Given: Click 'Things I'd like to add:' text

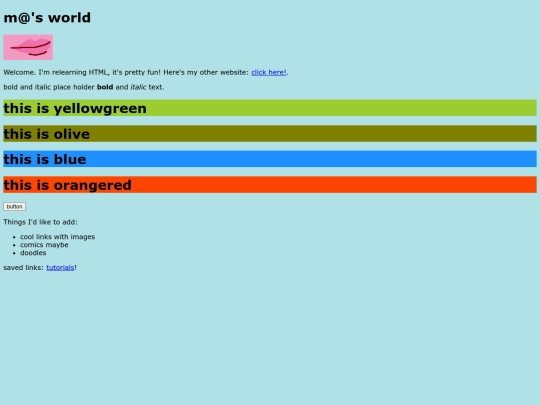Looking at the screenshot, I should point(40,222).
